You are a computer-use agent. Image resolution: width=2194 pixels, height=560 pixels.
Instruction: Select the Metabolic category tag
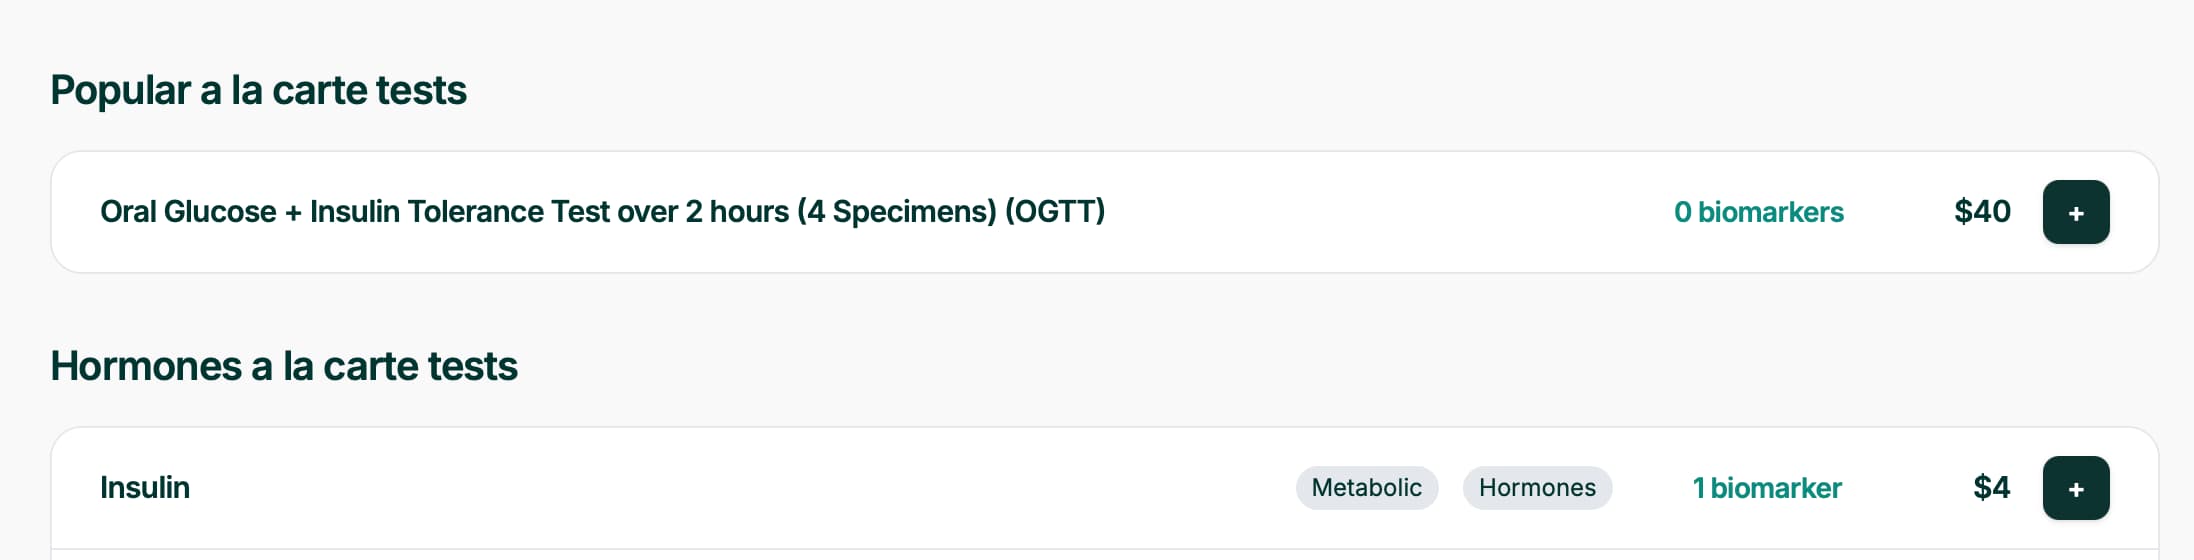pos(1366,488)
